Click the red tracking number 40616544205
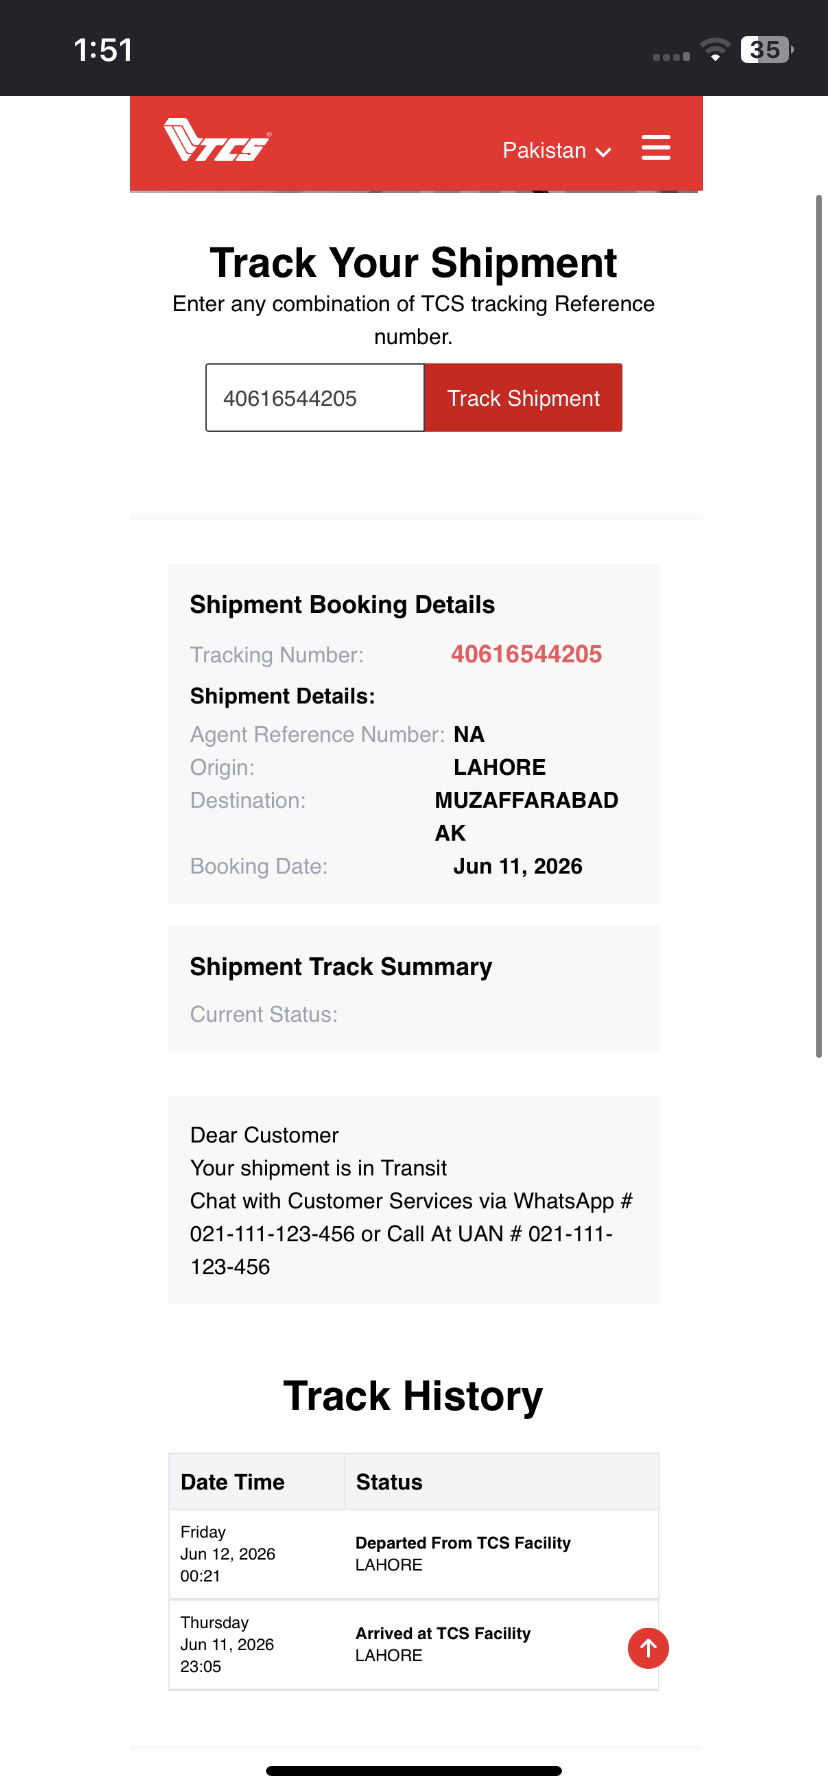The width and height of the screenshot is (828, 1792). [526, 654]
